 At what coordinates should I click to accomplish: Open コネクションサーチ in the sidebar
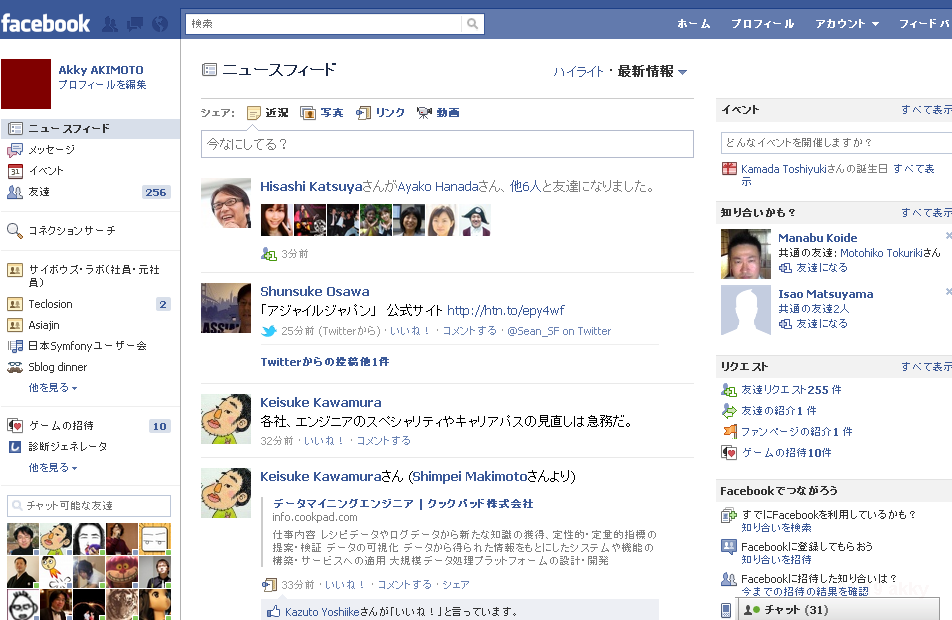click(x=71, y=231)
